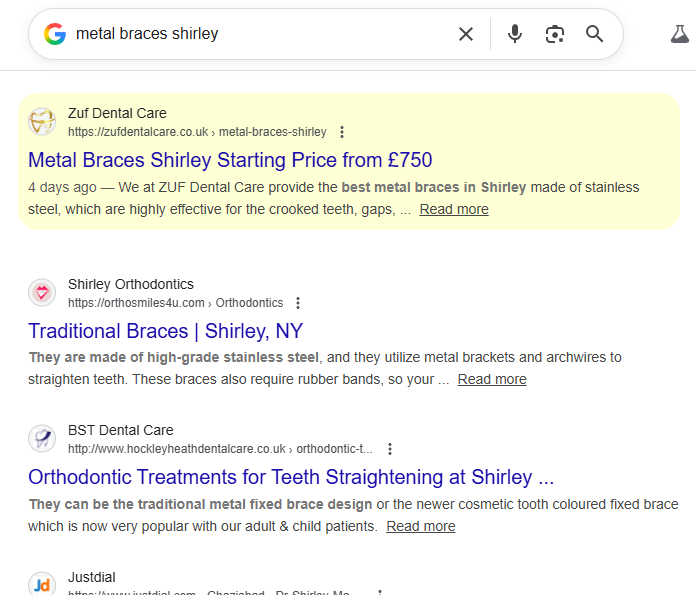
Task: Click the BST Dental Care favicon
Action: (42, 439)
